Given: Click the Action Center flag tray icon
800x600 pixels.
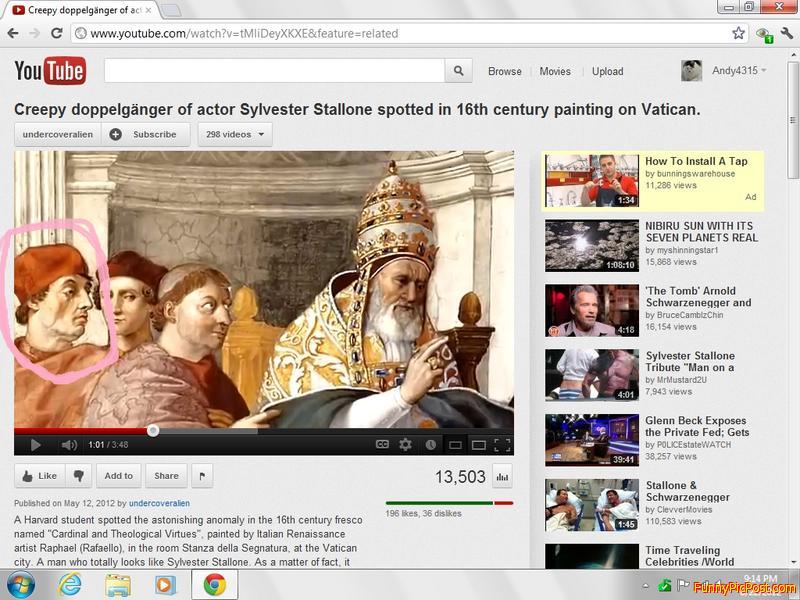Looking at the screenshot, I should [683, 585].
